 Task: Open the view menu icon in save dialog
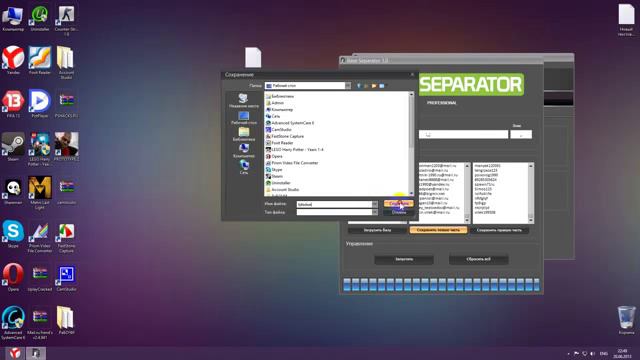click(x=382, y=86)
